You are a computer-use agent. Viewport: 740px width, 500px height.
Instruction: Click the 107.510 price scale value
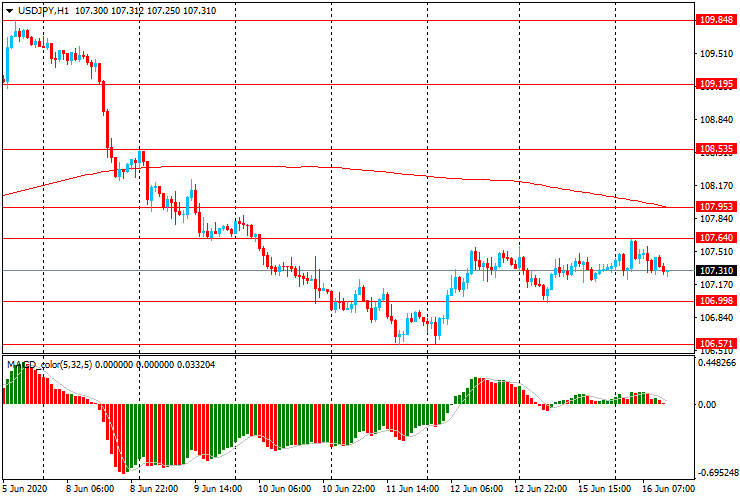tap(716, 252)
